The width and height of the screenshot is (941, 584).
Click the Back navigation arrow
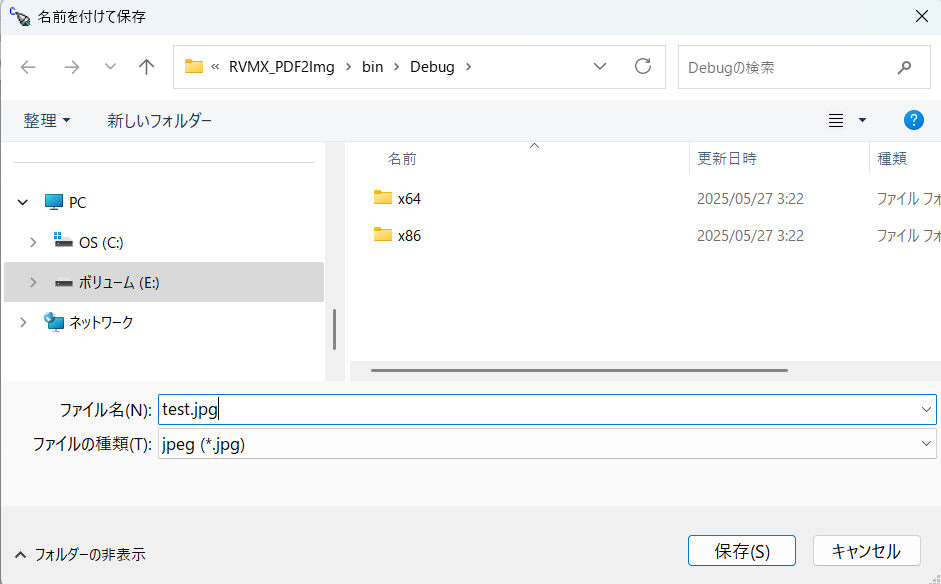coord(28,67)
